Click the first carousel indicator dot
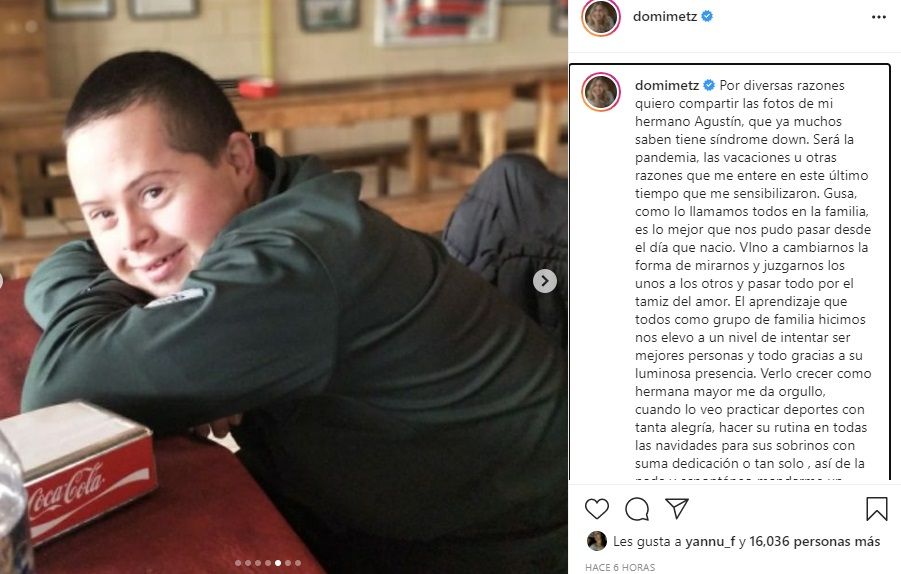The width and height of the screenshot is (901, 574). coord(237,563)
